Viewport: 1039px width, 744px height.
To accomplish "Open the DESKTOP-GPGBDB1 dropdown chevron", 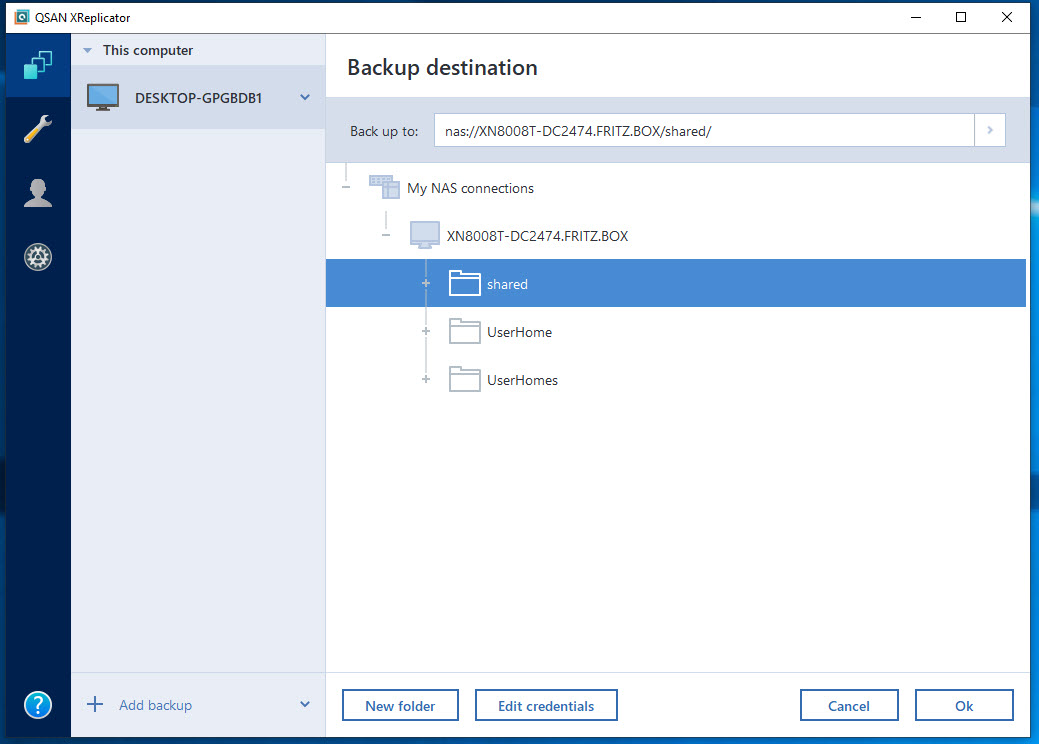I will (305, 97).
